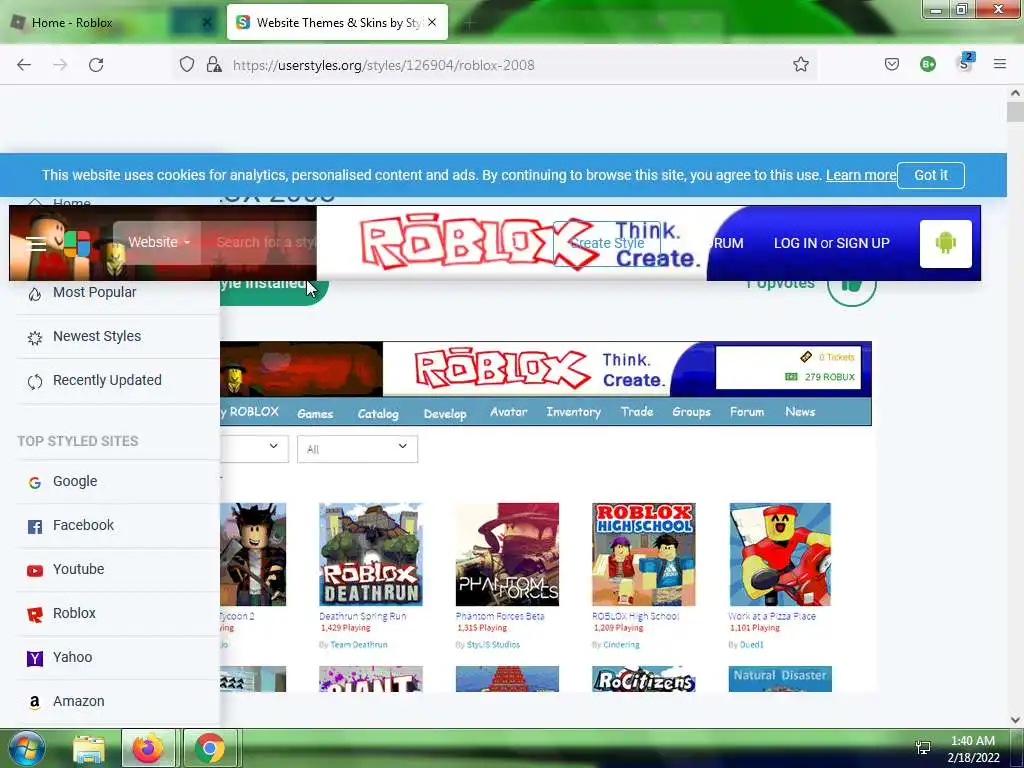
Task: Click the page vertical scrollbar thumb
Action: tap(1015, 112)
